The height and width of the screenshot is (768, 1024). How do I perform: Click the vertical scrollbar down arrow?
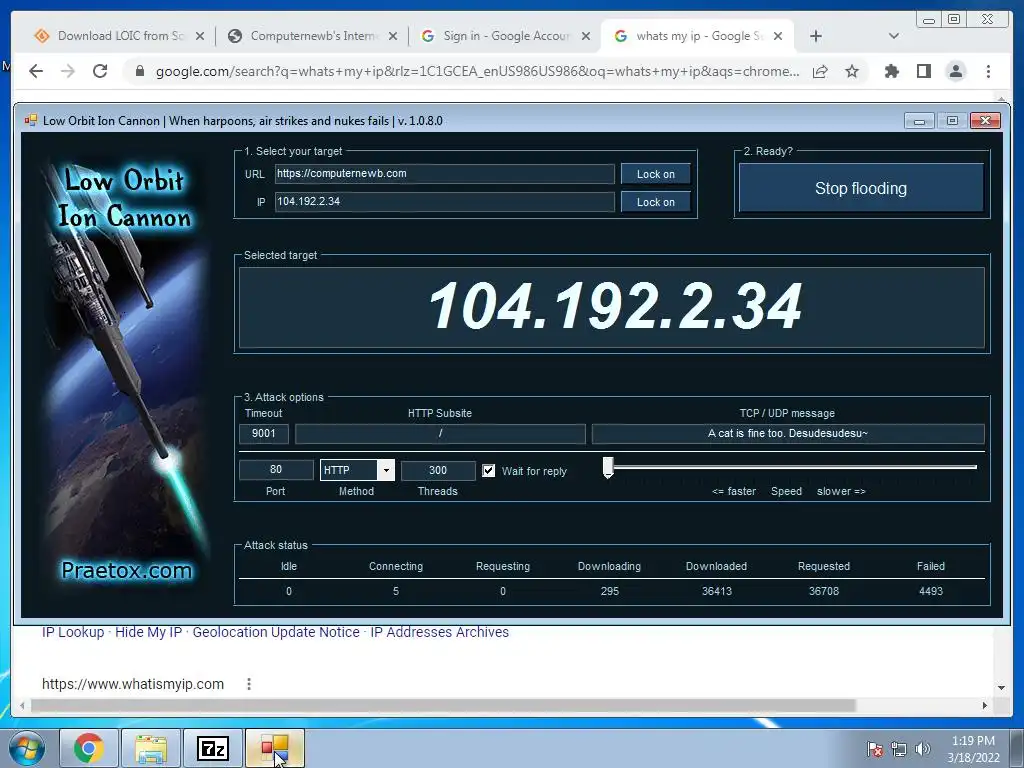[x=1001, y=688]
